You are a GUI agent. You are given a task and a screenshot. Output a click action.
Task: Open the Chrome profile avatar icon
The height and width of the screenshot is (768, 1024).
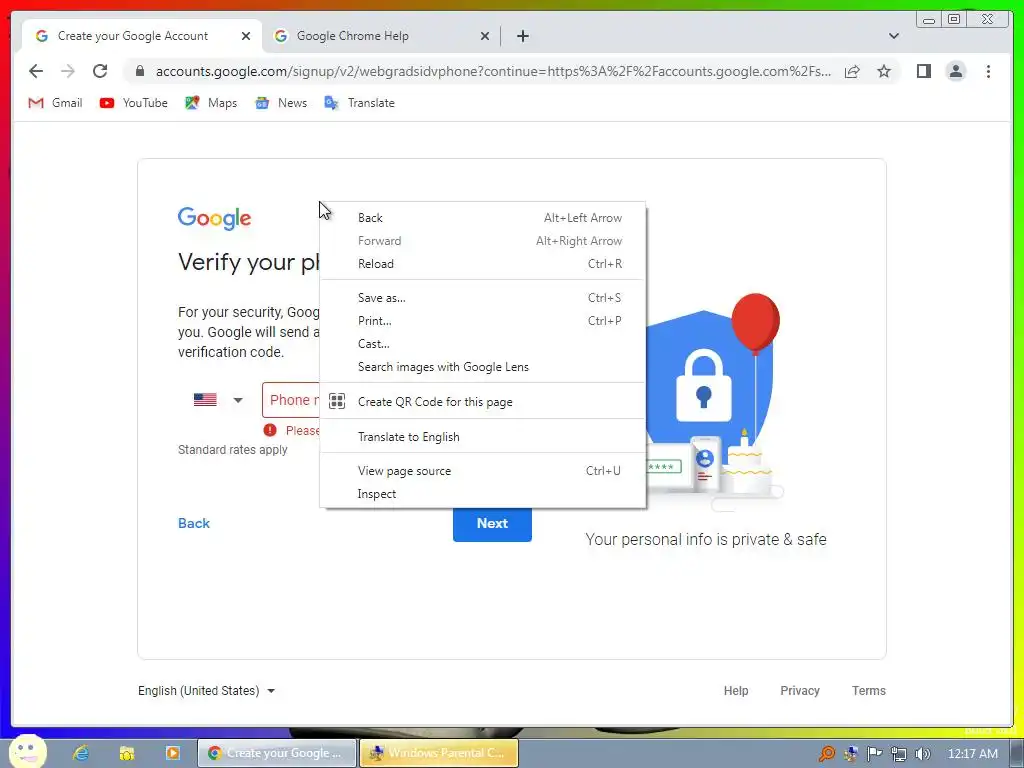(x=955, y=71)
